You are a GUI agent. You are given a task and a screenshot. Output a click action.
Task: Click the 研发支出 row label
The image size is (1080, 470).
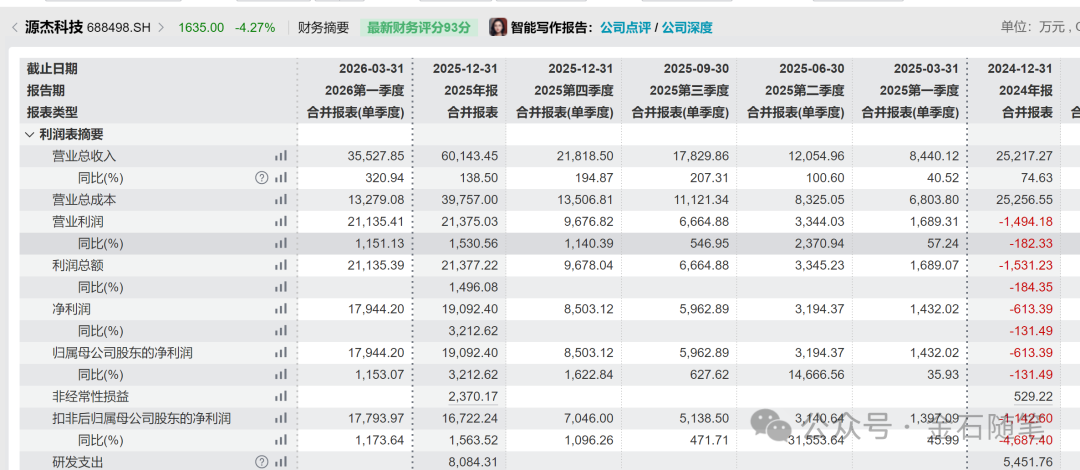click(79, 462)
